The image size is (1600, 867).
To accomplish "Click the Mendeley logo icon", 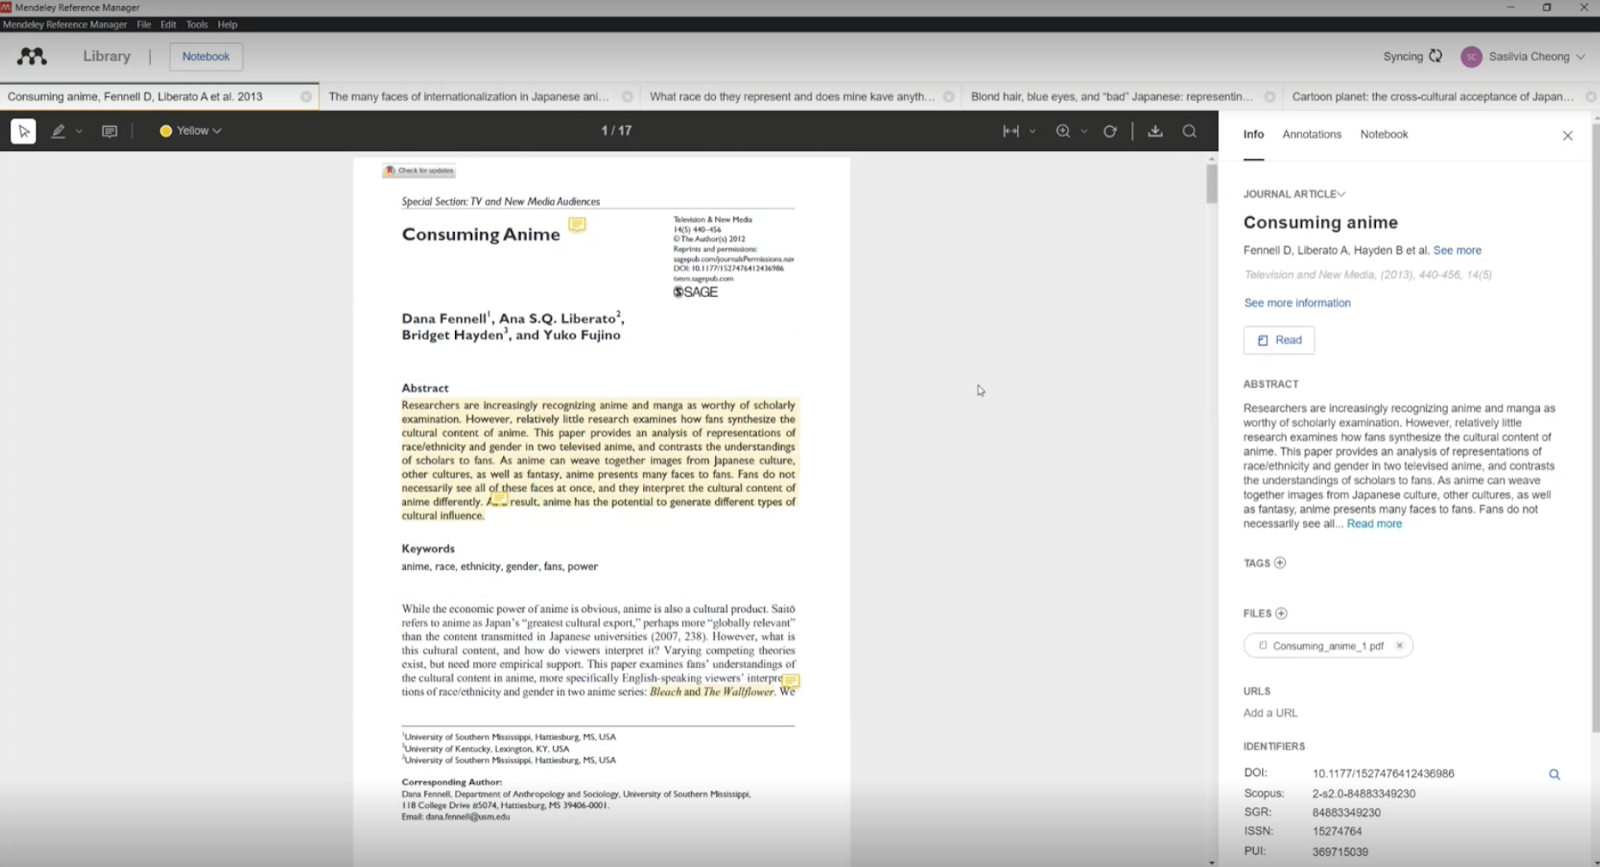I will [32, 57].
